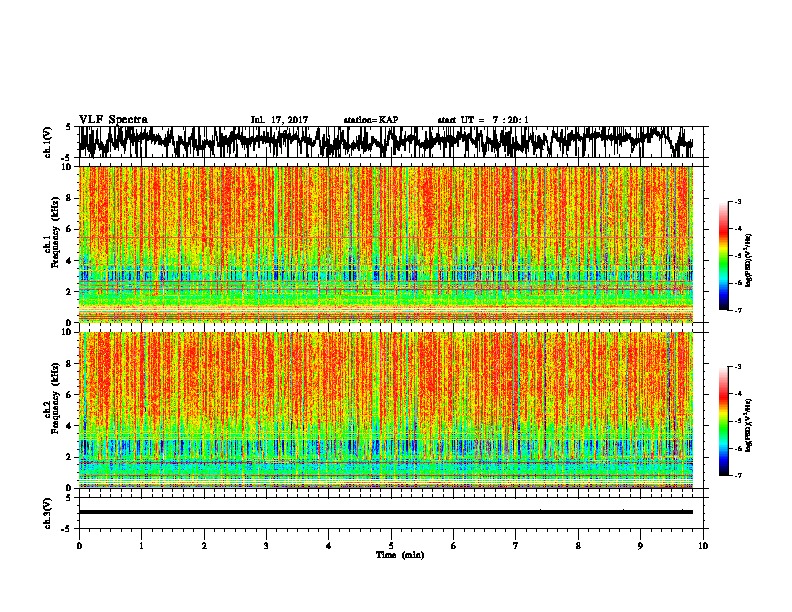
Task: Click the "7" tick on the time axis
Action: (x=516, y=546)
